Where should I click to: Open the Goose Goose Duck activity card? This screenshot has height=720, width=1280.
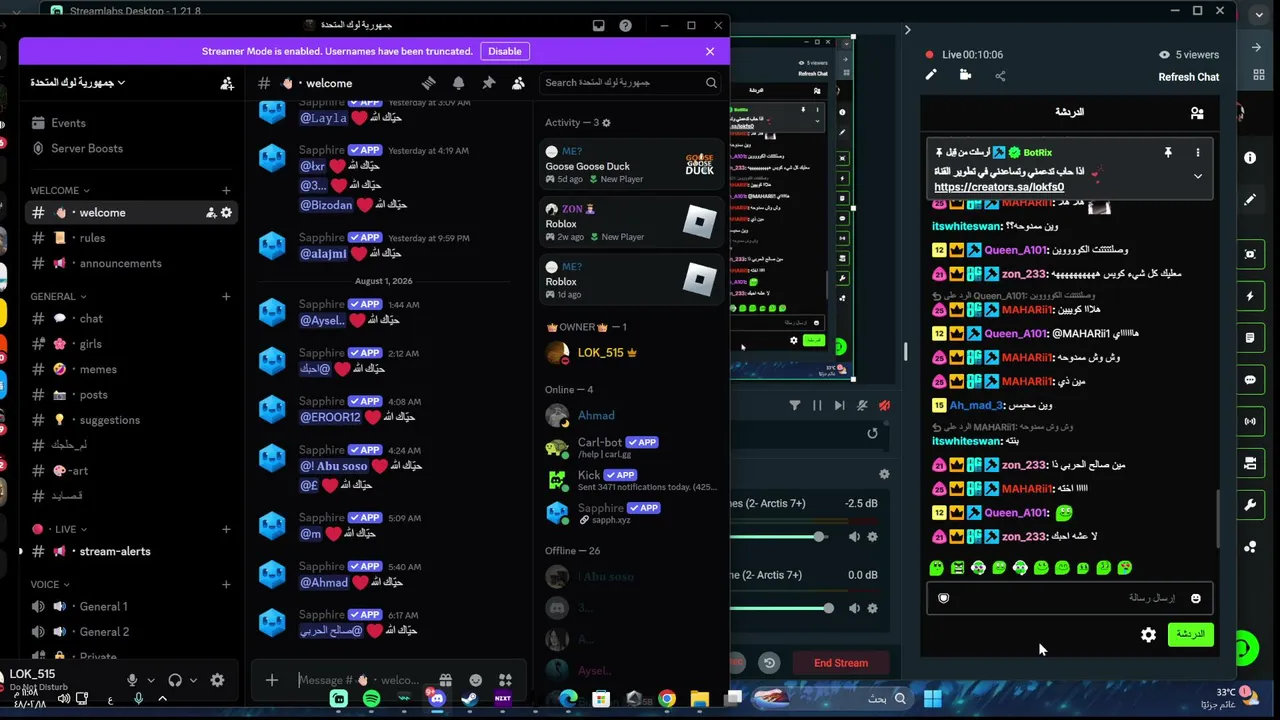tap(632, 165)
